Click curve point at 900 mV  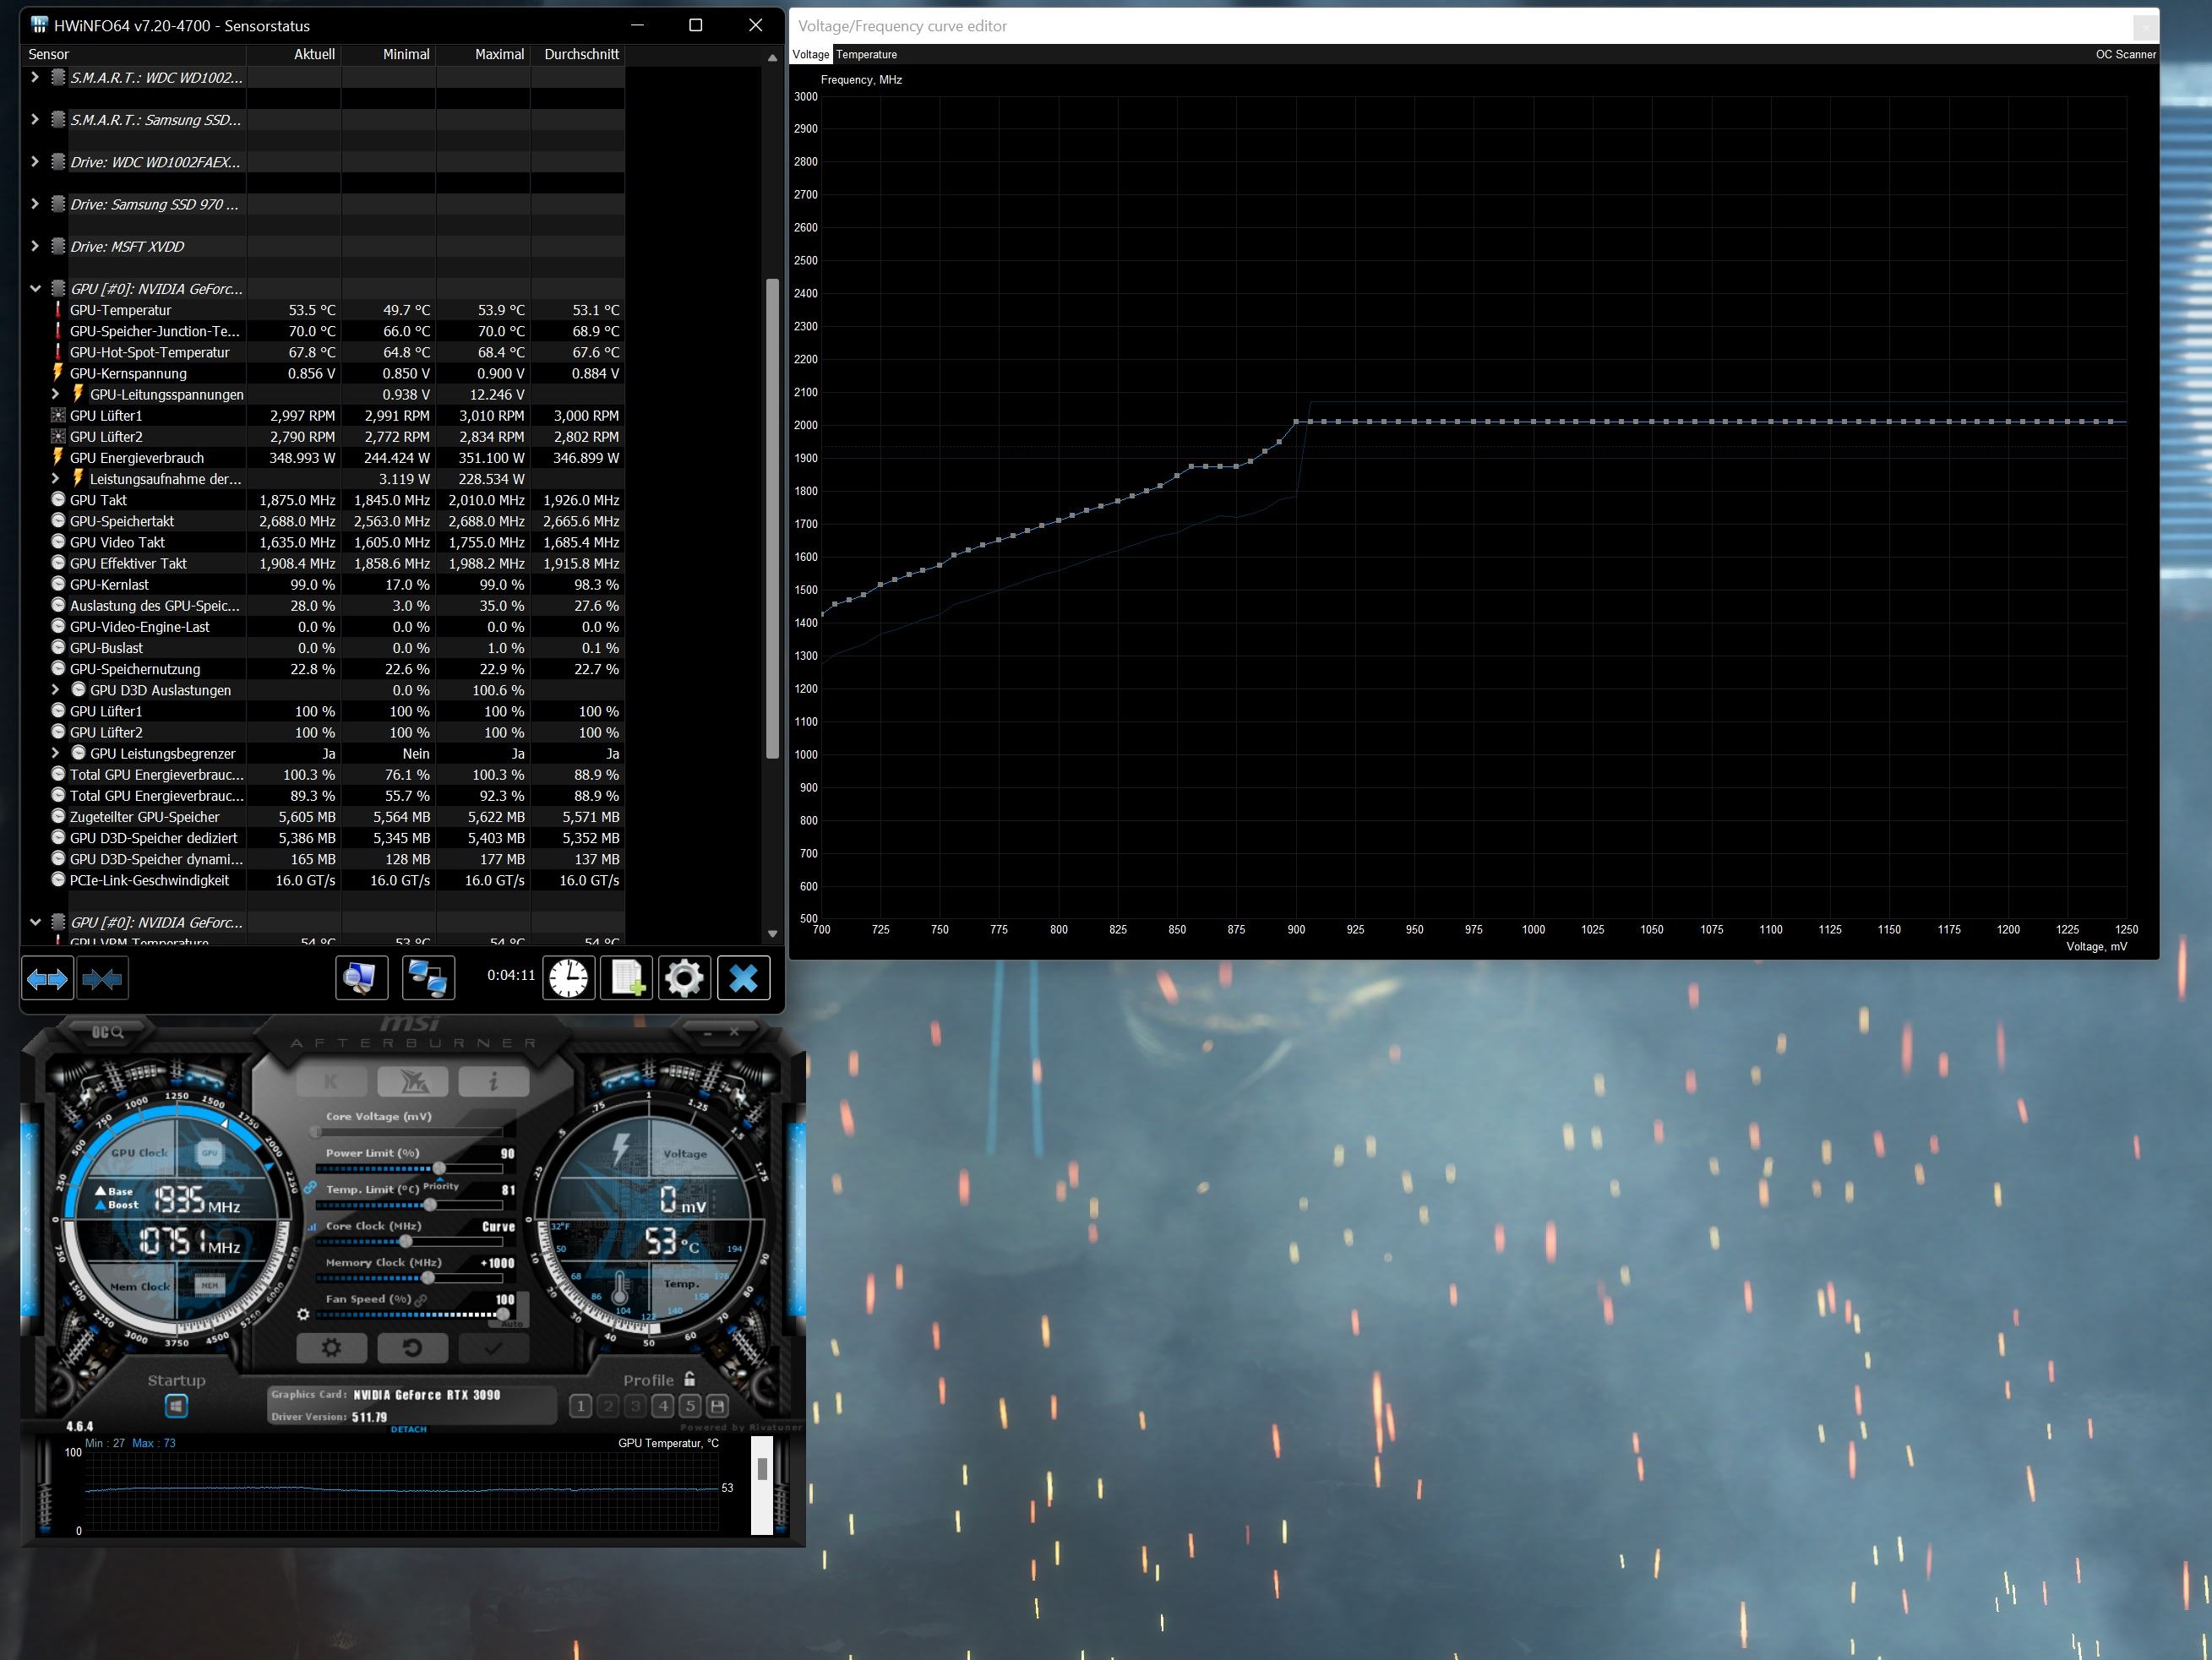[1296, 422]
